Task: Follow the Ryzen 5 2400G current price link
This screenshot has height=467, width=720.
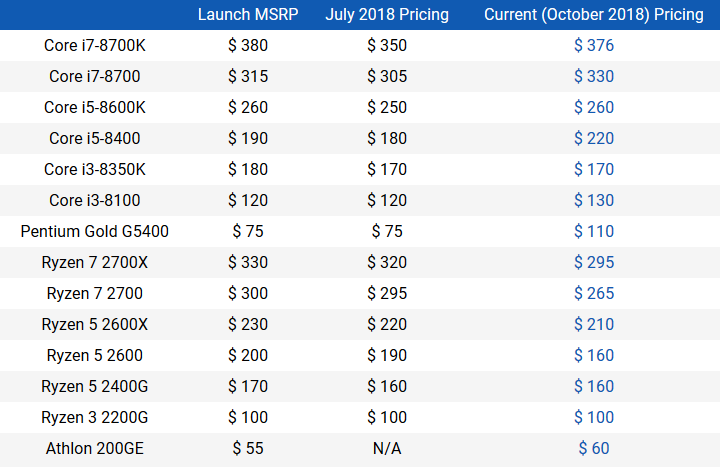Action: 594,387
